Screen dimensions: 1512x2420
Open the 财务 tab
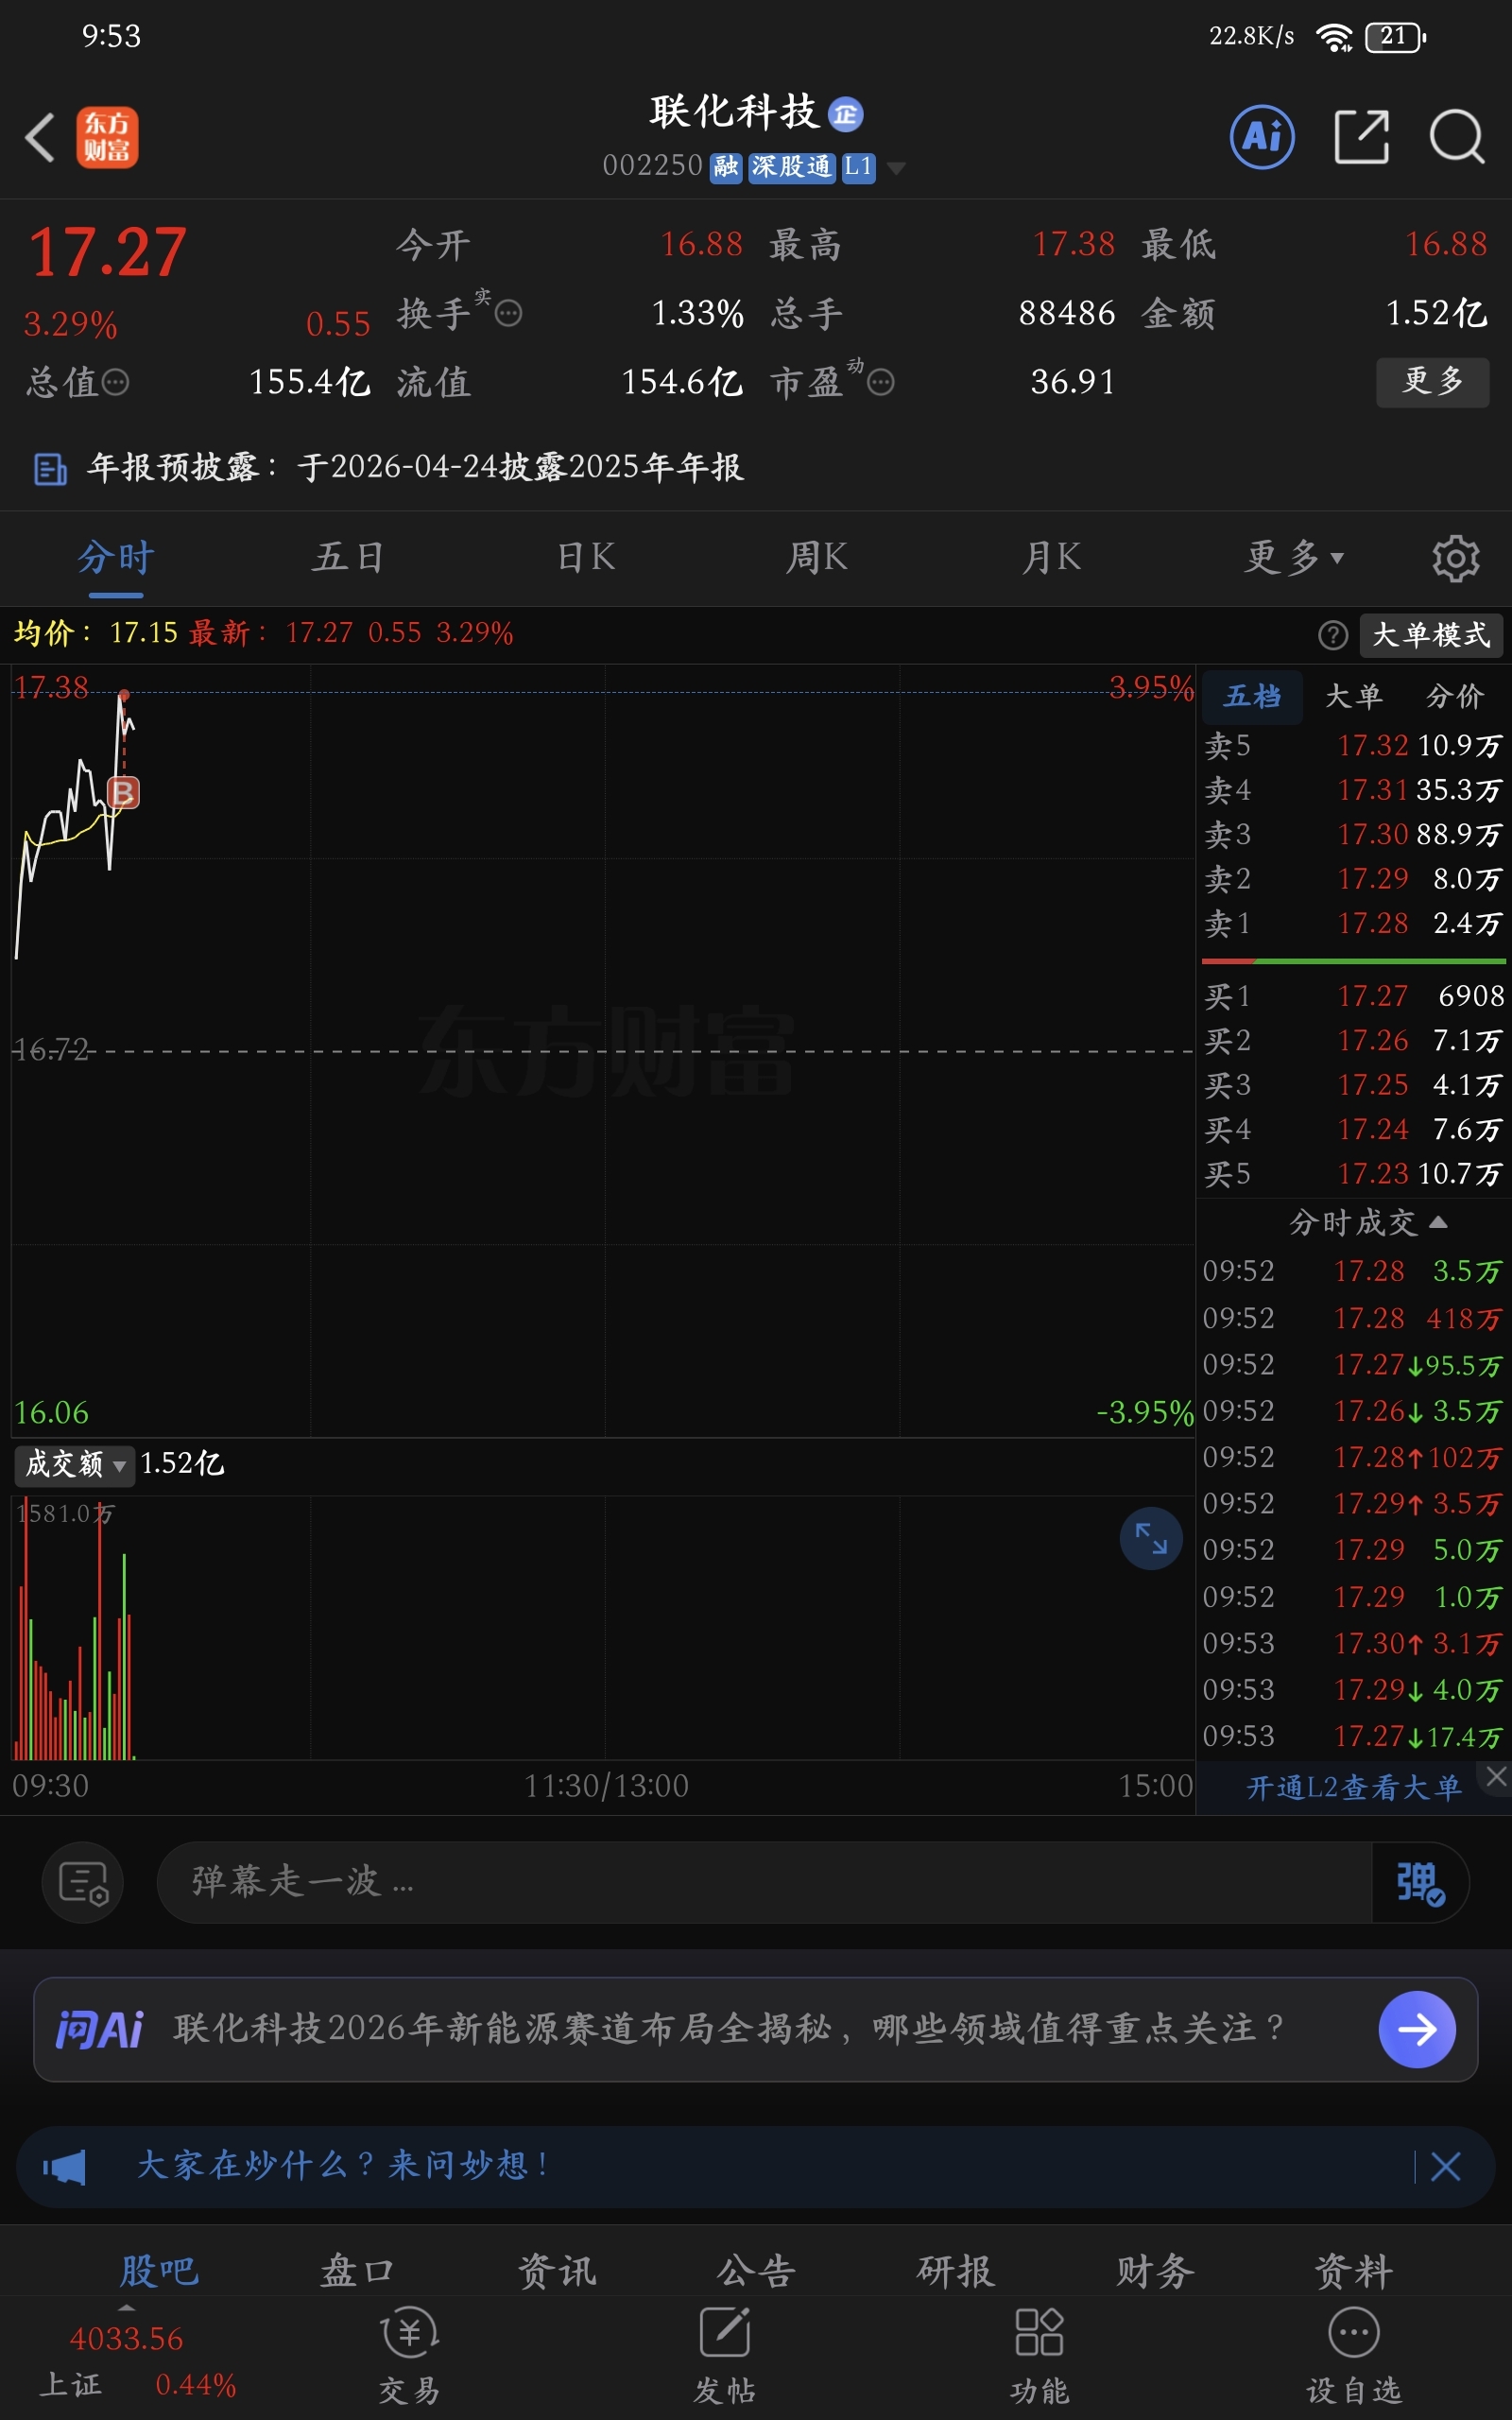coord(1155,2272)
